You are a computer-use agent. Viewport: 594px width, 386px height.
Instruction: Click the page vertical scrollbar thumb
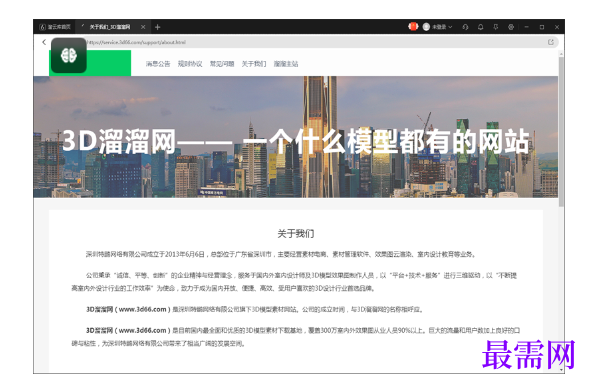(x=561, y=131)
